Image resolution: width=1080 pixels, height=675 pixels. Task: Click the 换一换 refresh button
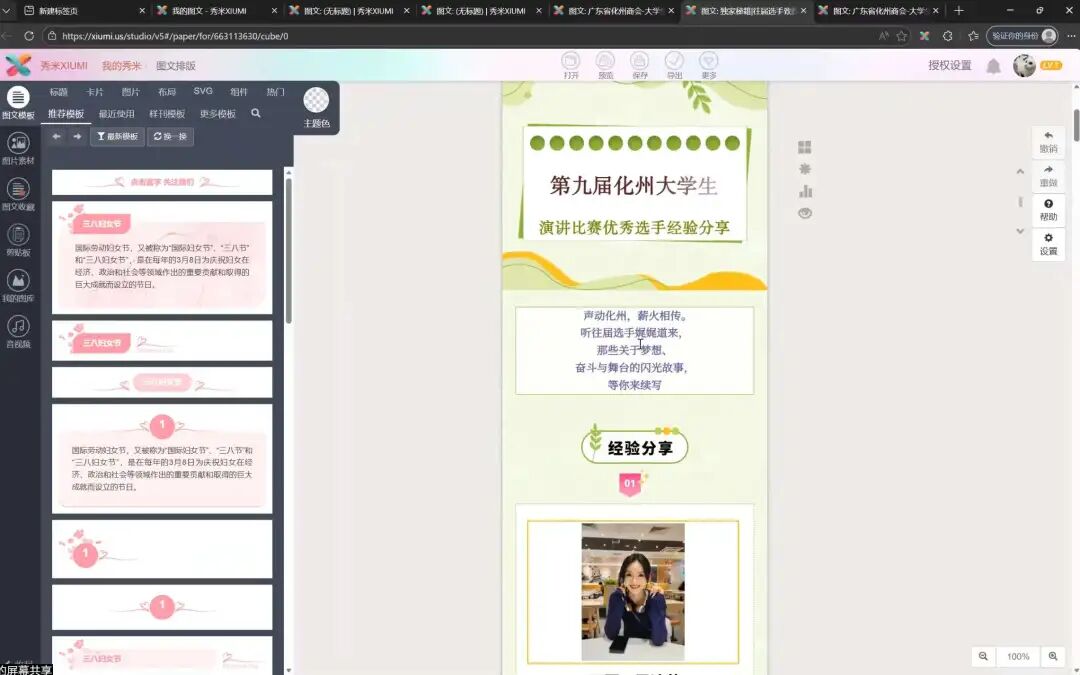pos(170,136)
